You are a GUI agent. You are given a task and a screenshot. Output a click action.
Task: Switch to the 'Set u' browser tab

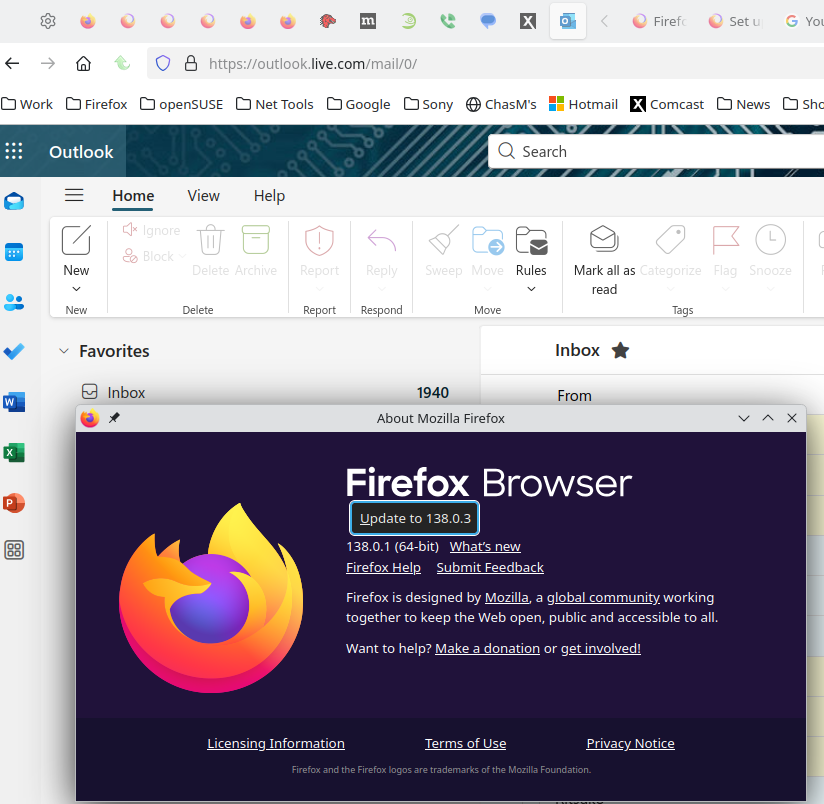(736, 21)
